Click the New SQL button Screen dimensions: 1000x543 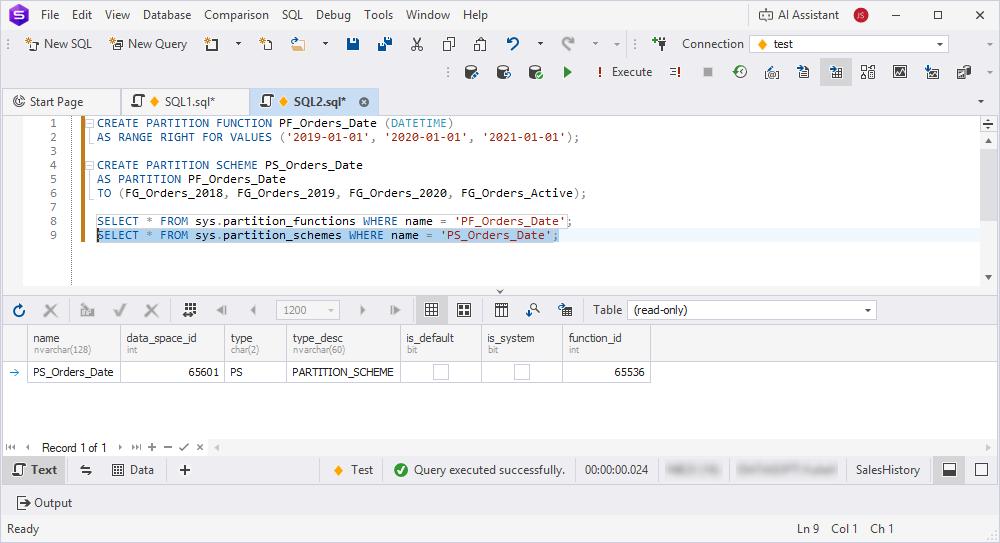[x=58, y=44]
